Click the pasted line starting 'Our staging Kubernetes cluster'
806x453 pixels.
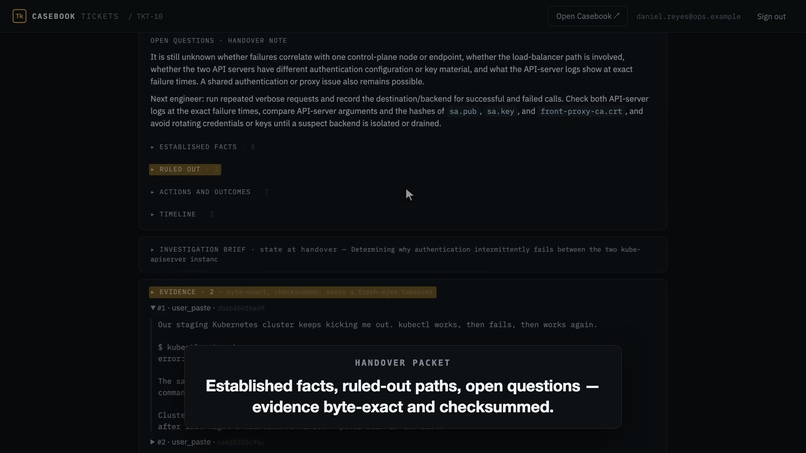377,325
